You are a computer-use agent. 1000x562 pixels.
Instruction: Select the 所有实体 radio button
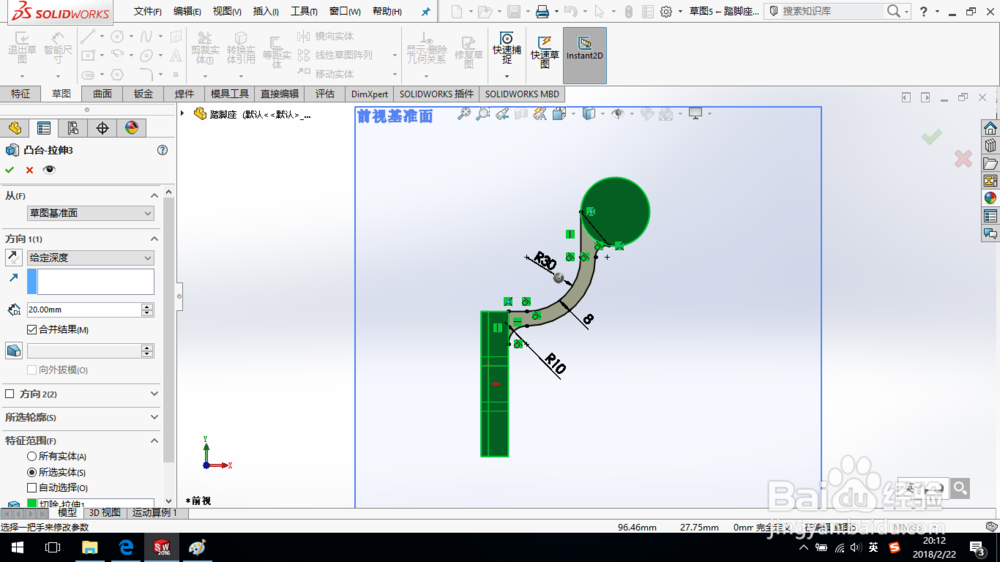pos(31,456)
